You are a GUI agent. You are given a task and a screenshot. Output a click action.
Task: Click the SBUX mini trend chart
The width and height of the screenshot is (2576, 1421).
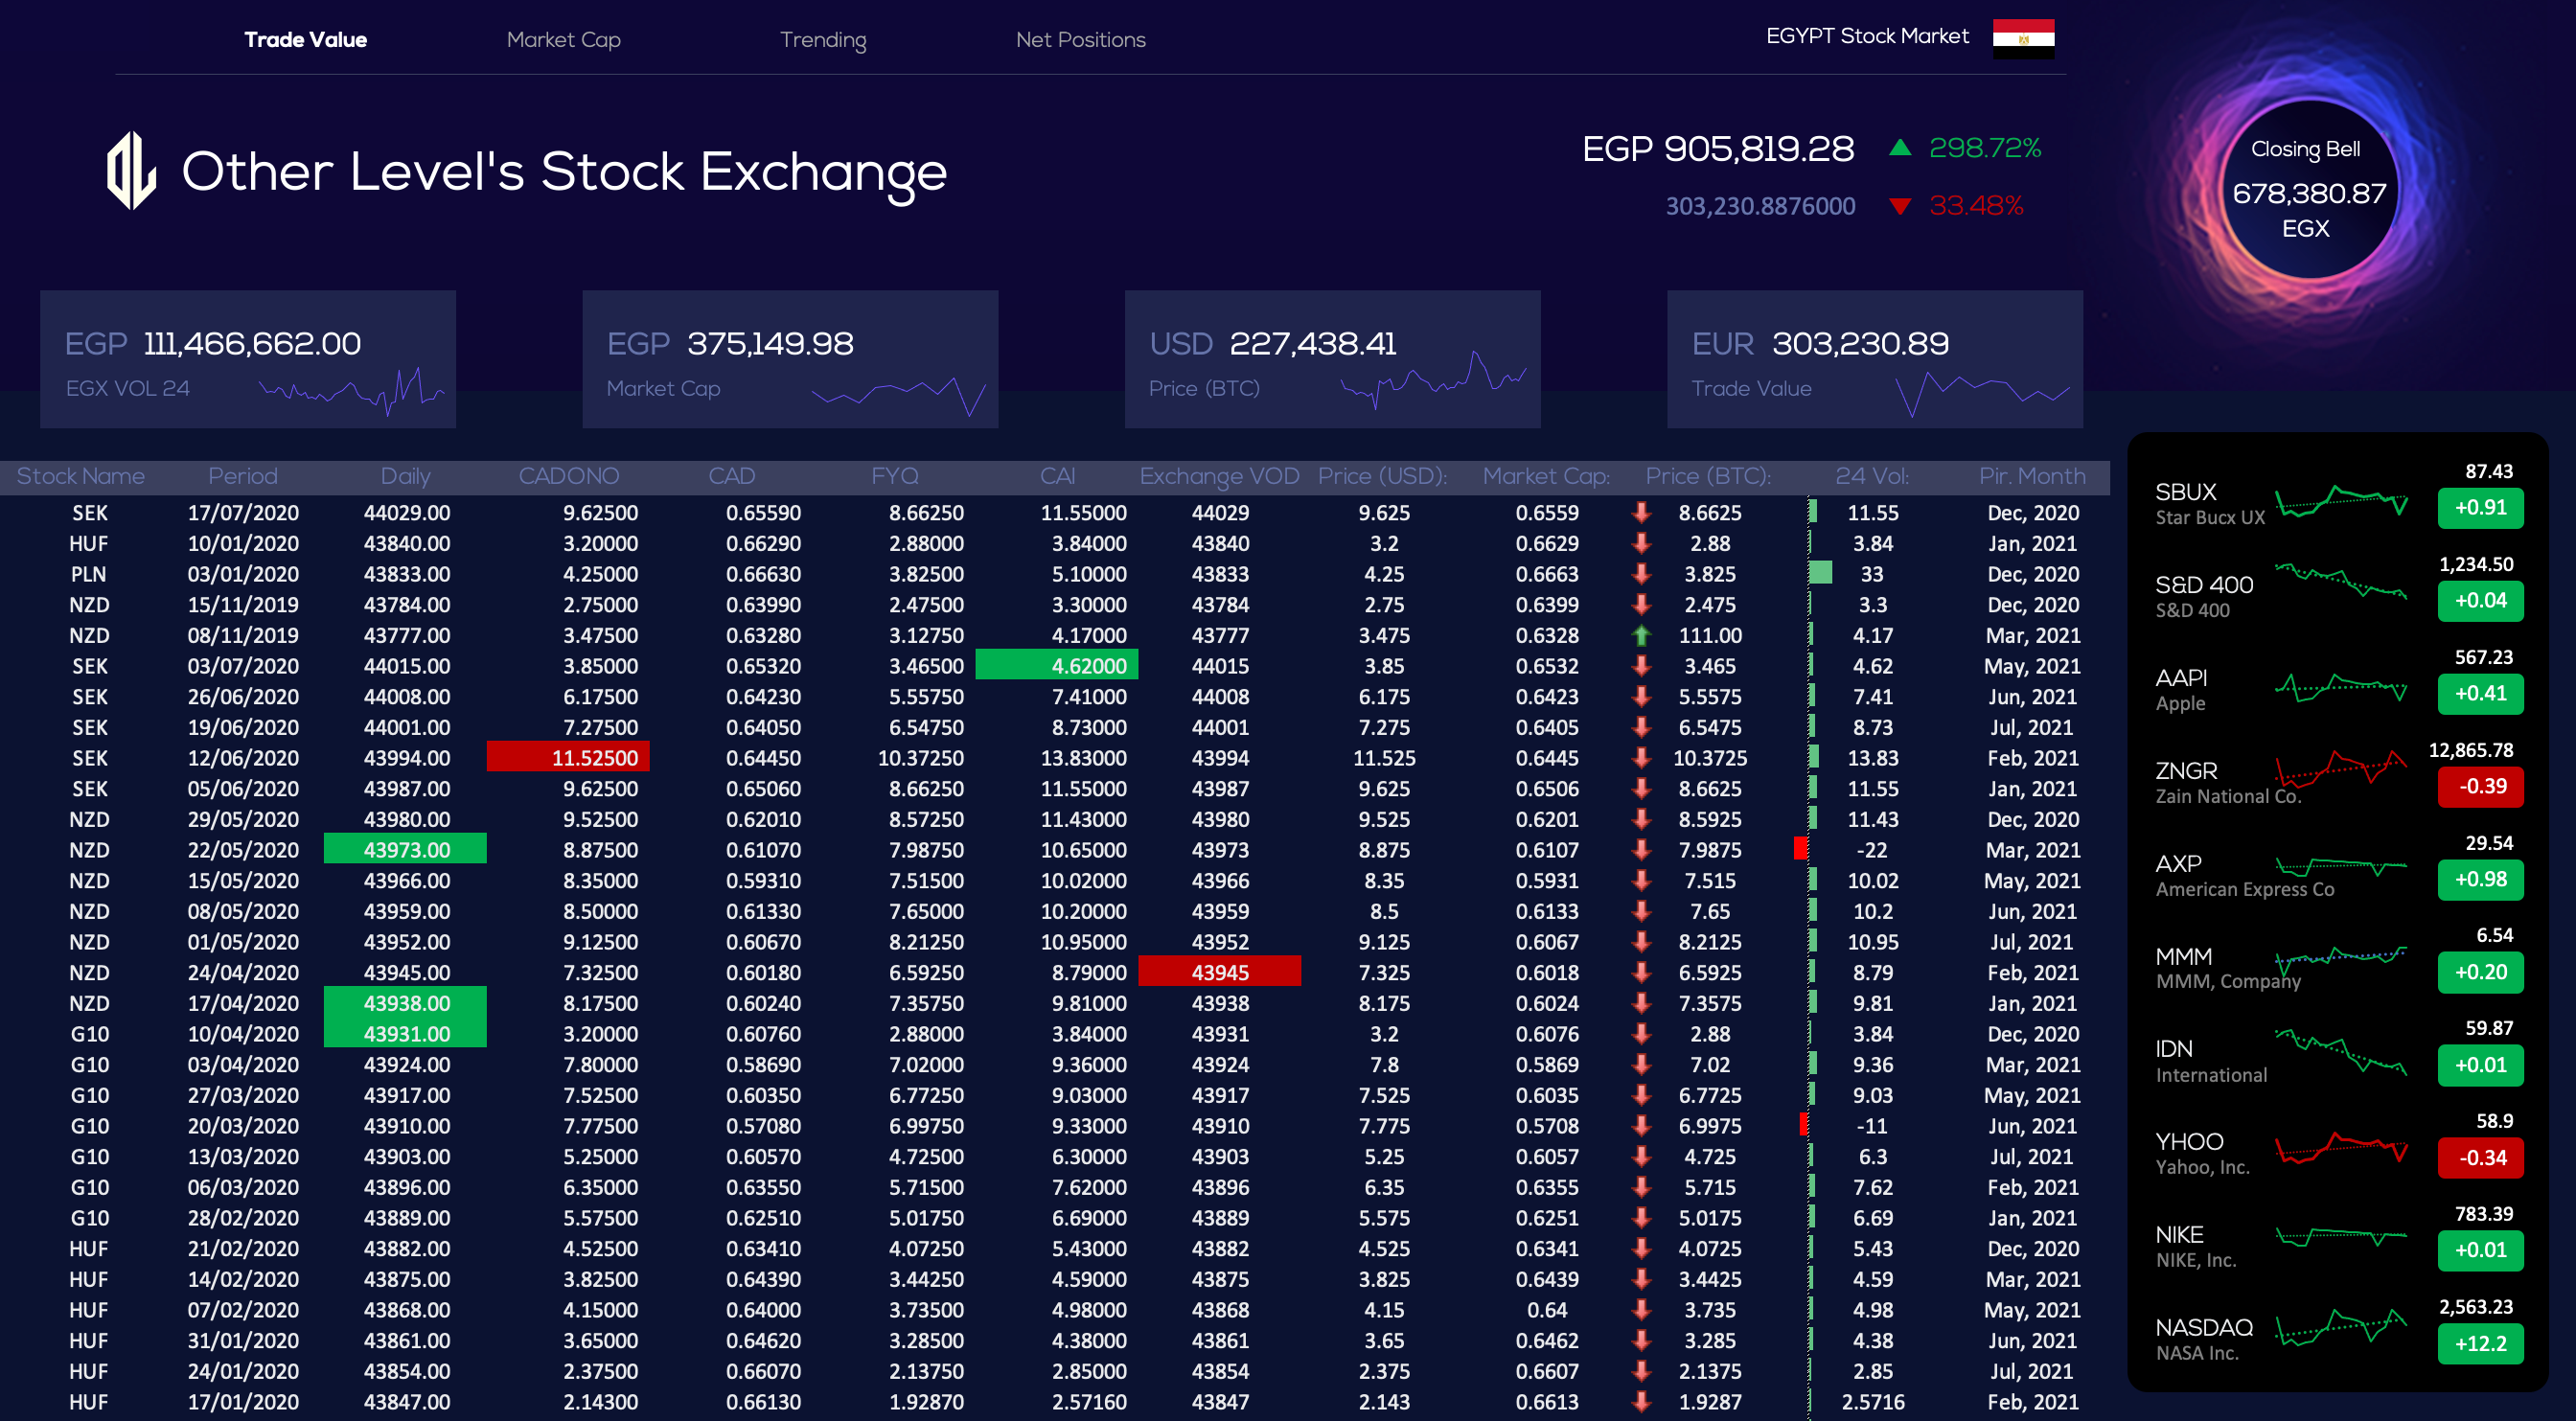pos(2341,500)
